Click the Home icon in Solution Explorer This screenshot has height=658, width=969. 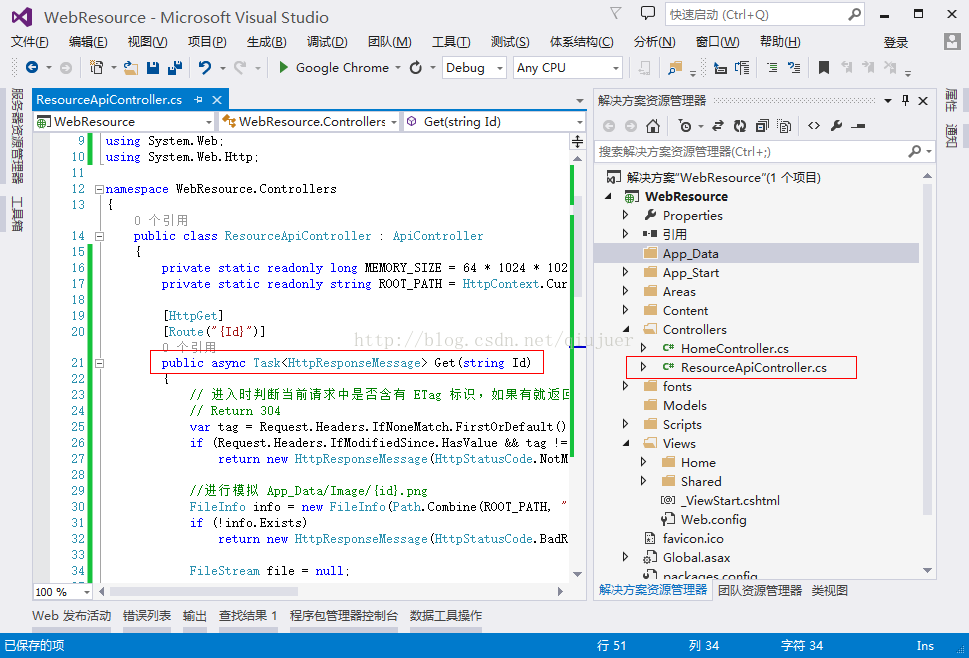coord(652,126)
